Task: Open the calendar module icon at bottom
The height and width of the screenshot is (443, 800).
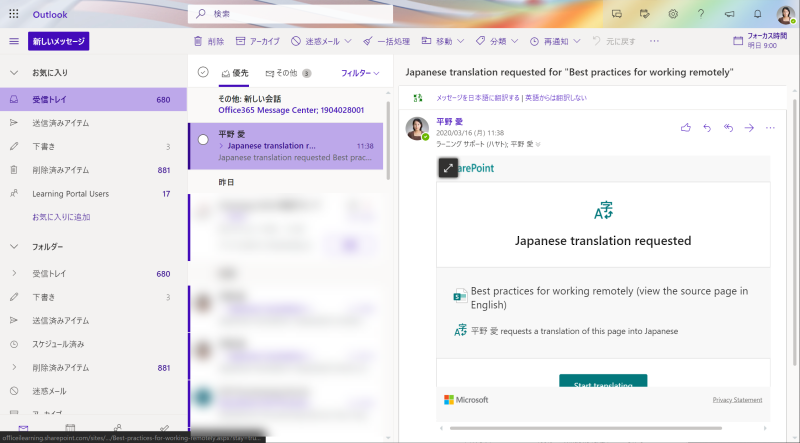Action: point(70,428)
